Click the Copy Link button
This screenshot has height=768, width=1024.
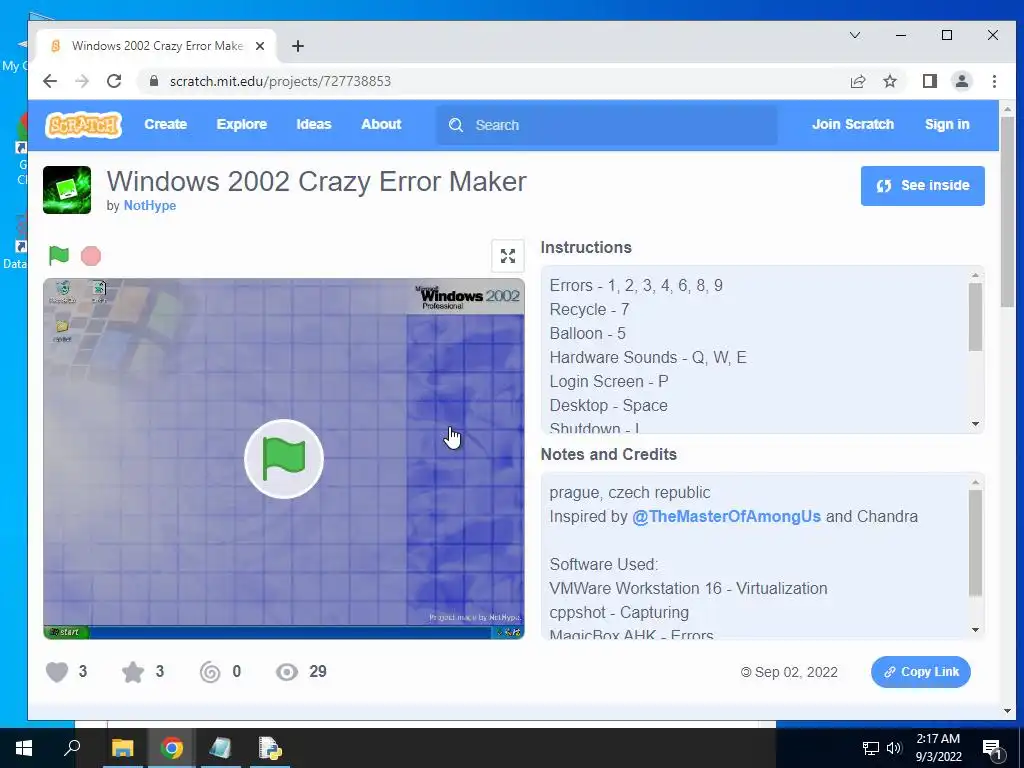point(921,672)
